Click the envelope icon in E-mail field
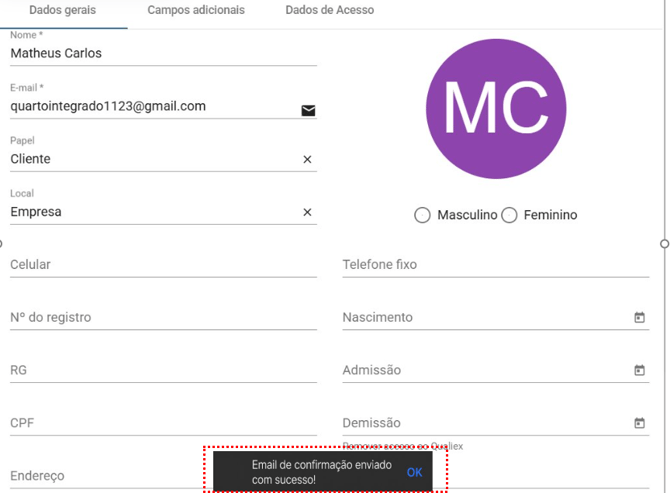The image size is (670, 493). [x=308, y=110]
